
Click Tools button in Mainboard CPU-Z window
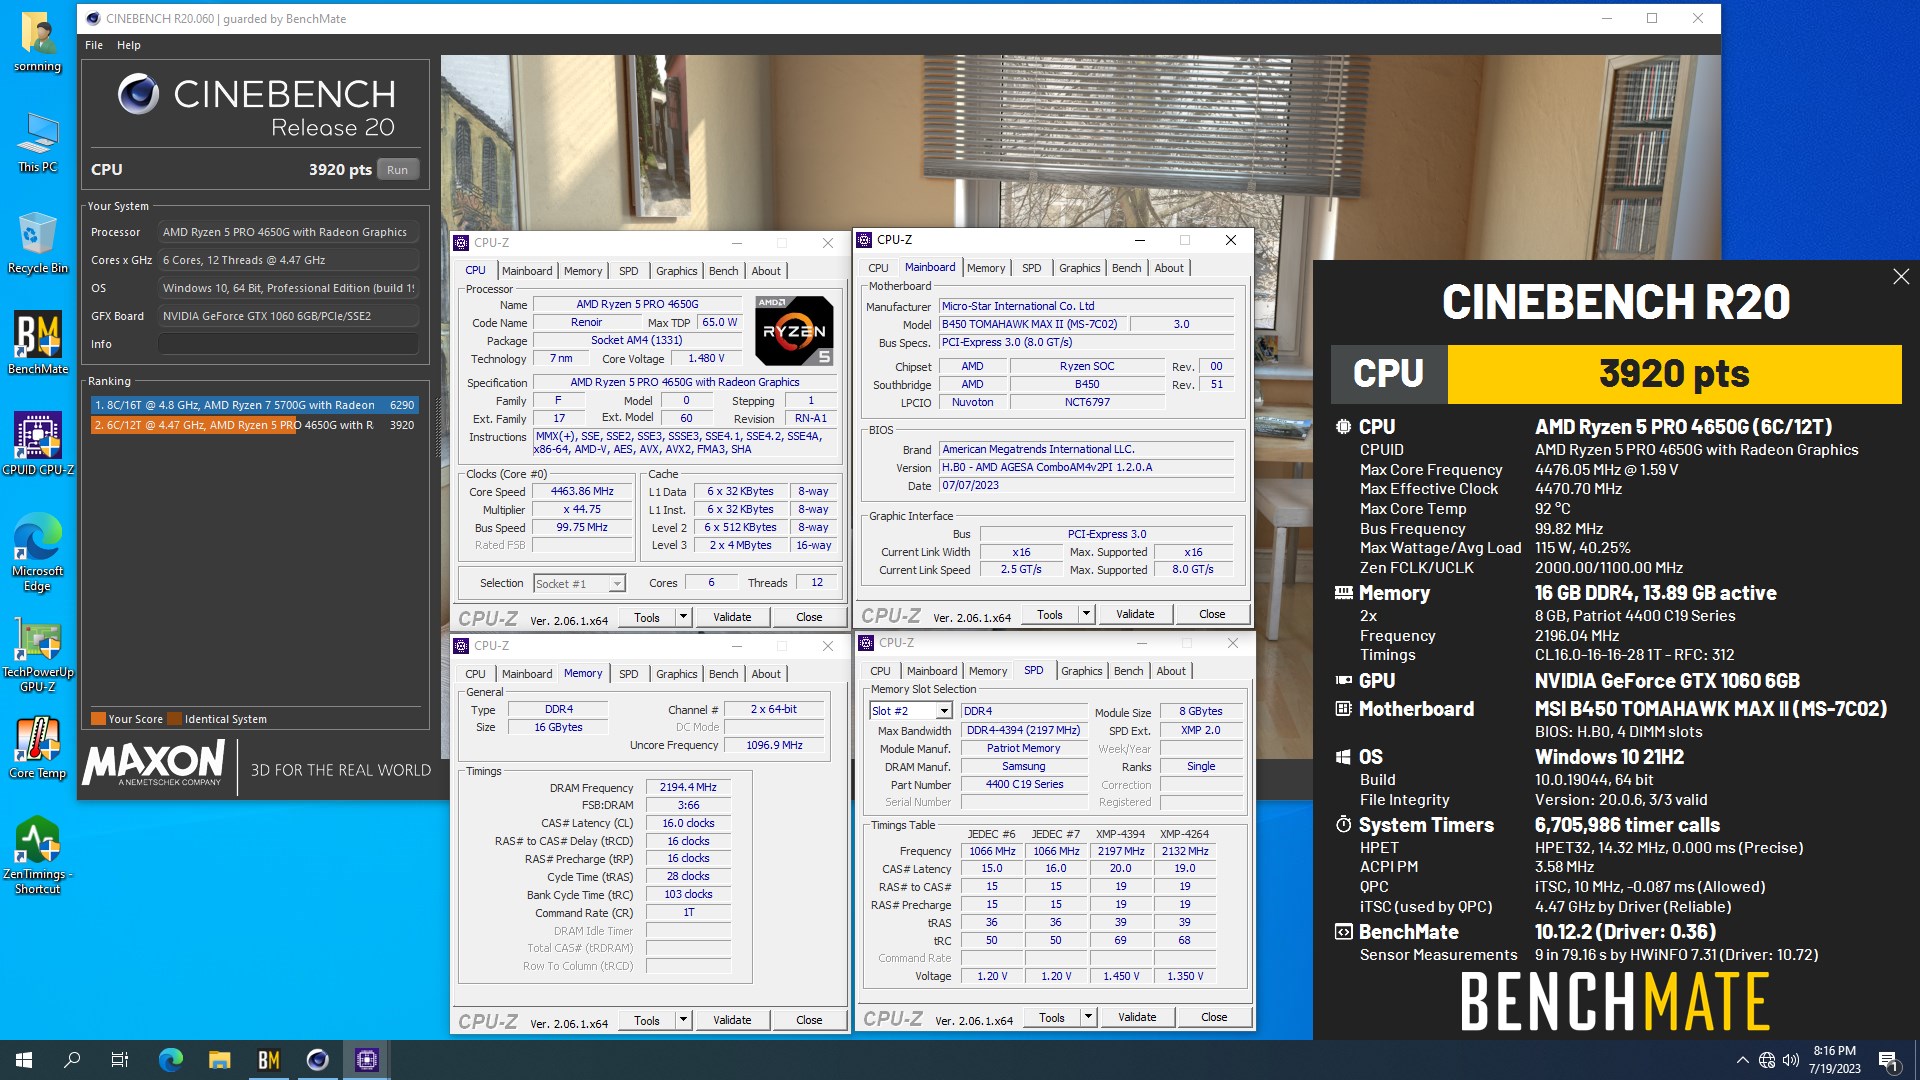tap(1050, 614)
